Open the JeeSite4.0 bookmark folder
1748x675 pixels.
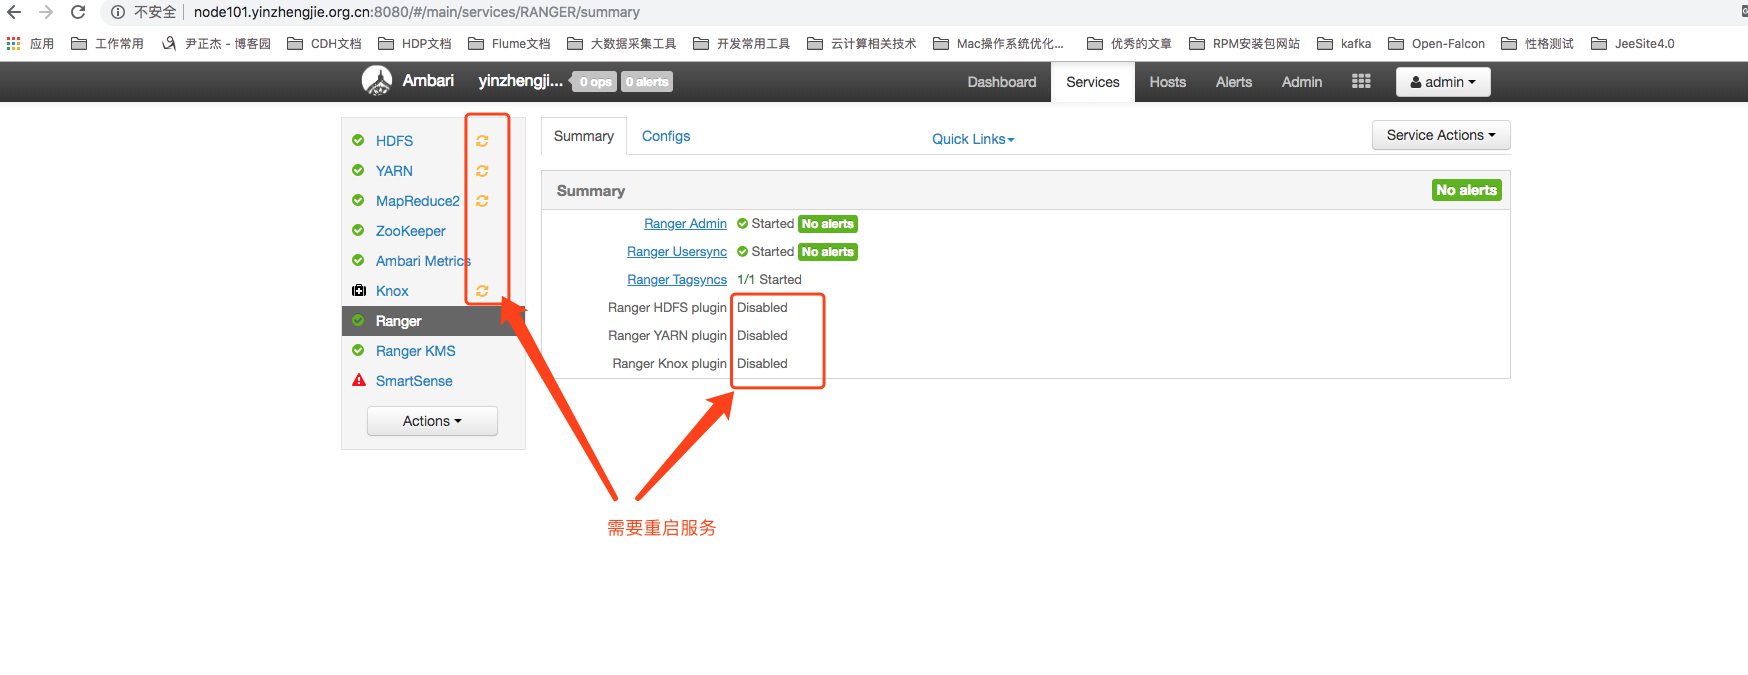(x=1632, y=43)
